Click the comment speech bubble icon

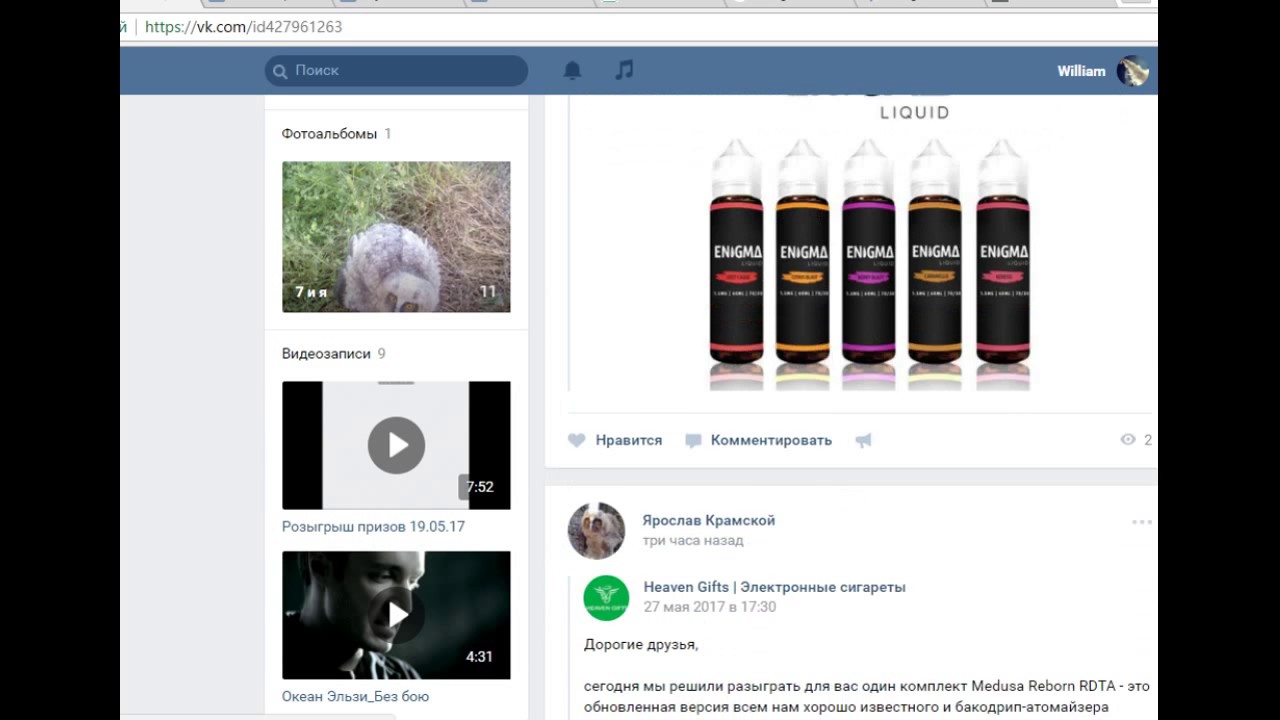[x=693, y=440]
